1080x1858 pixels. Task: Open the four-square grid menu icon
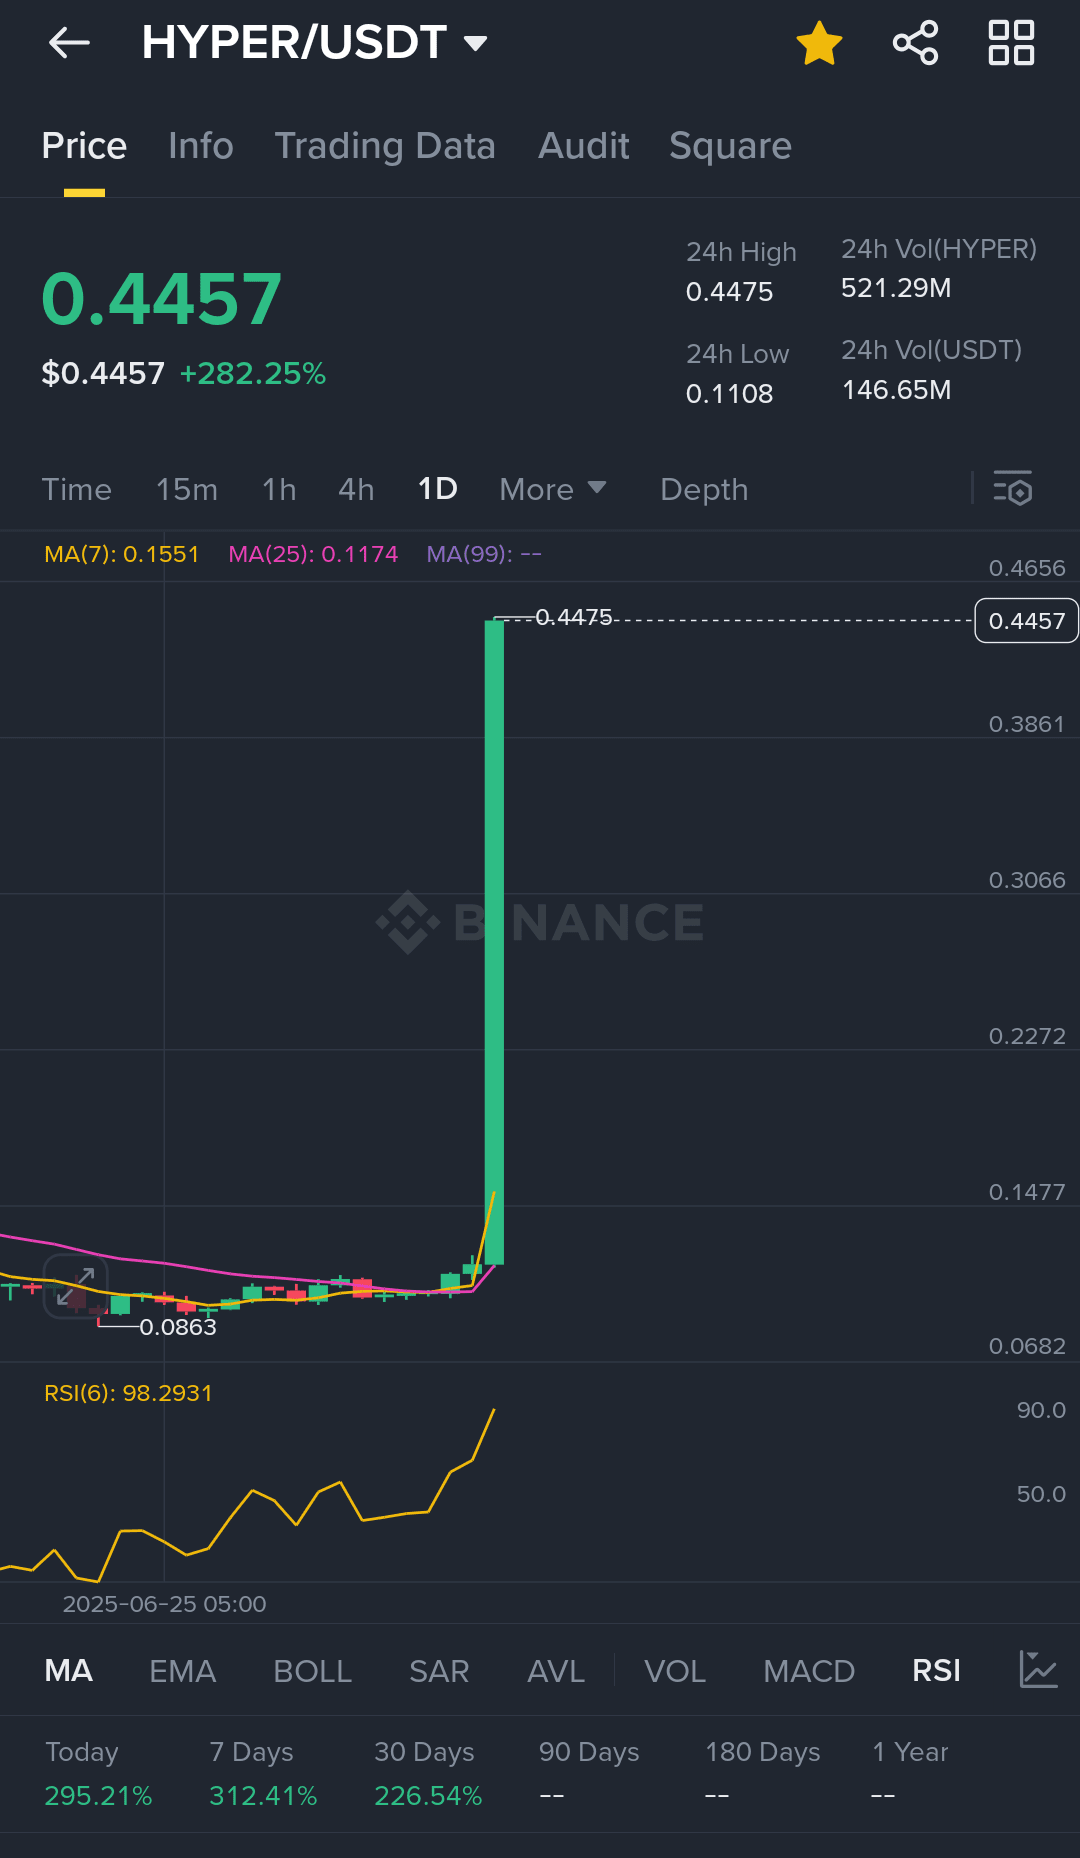[1011, 43]
